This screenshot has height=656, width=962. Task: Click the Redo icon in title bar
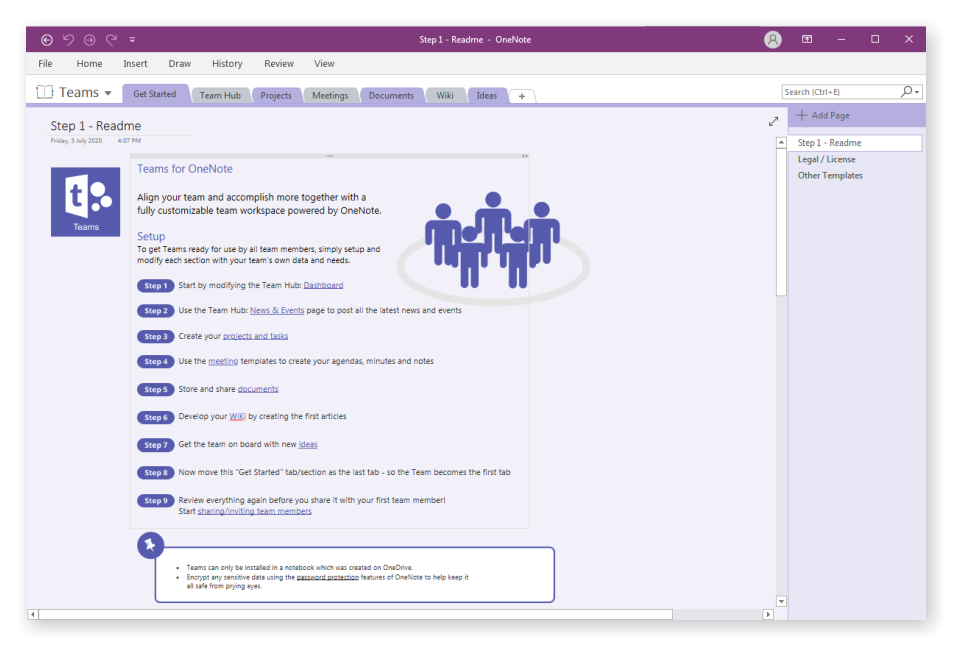point(111,40)
